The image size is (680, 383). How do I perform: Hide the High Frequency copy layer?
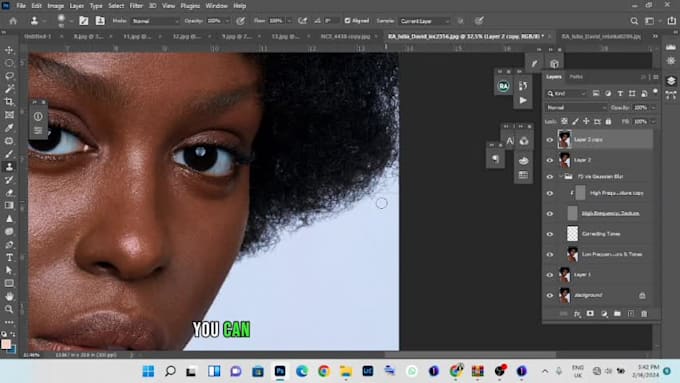(550, 193)
